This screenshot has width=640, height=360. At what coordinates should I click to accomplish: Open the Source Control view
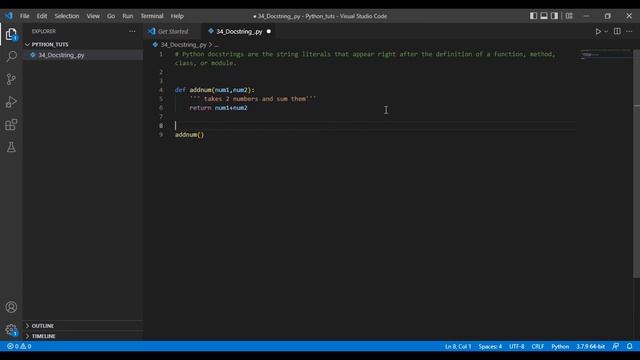pyautogui.click(x=11, y=79)
